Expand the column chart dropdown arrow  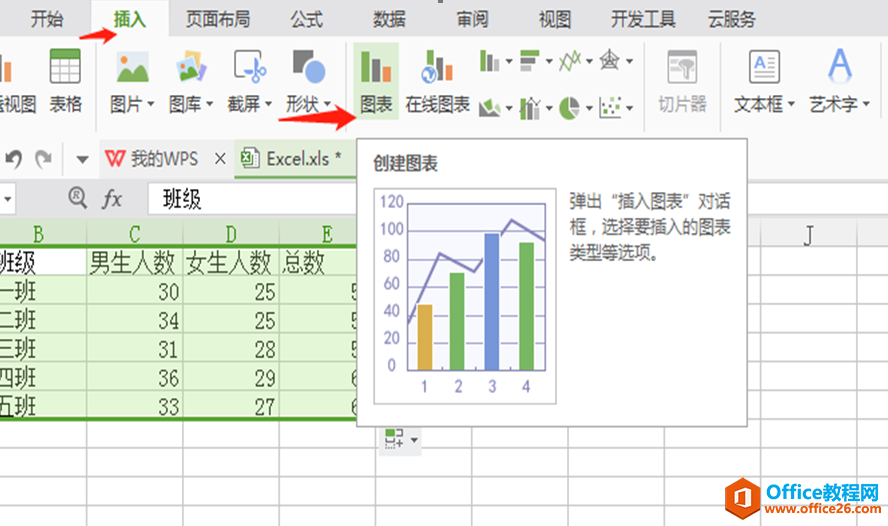click(x=509, y=61)
